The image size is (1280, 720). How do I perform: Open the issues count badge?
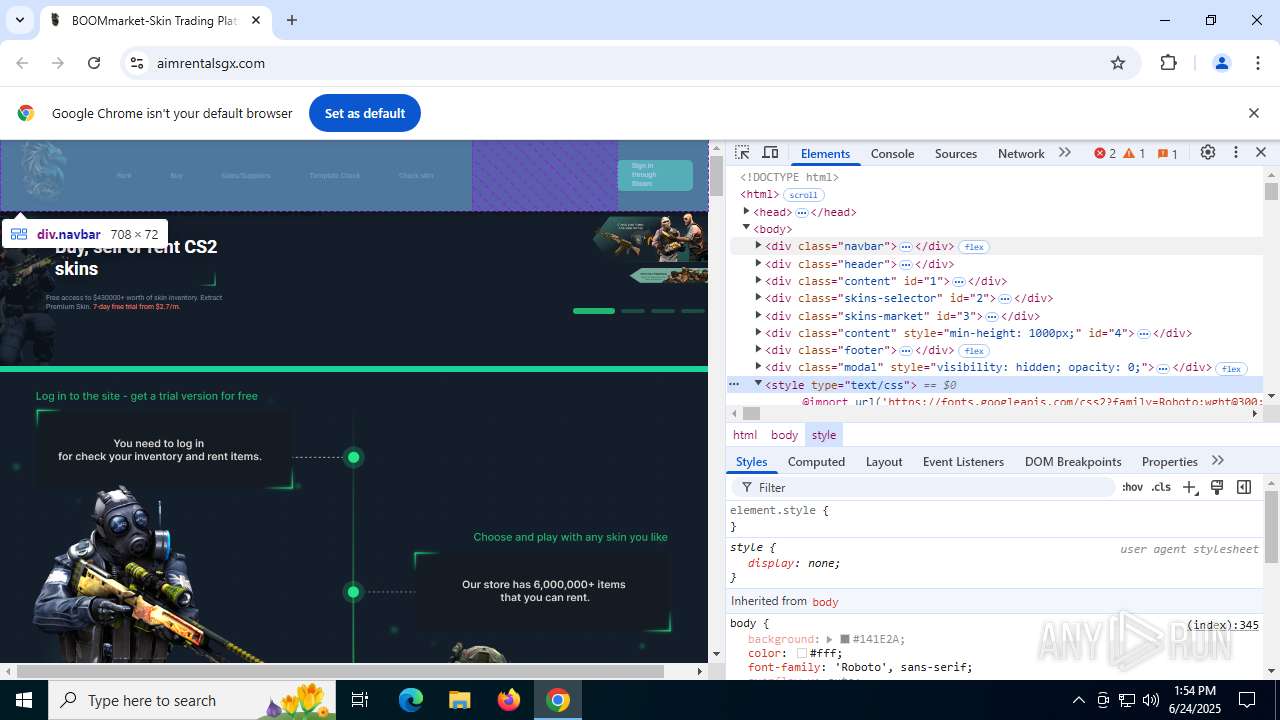tap(1168, 154)
